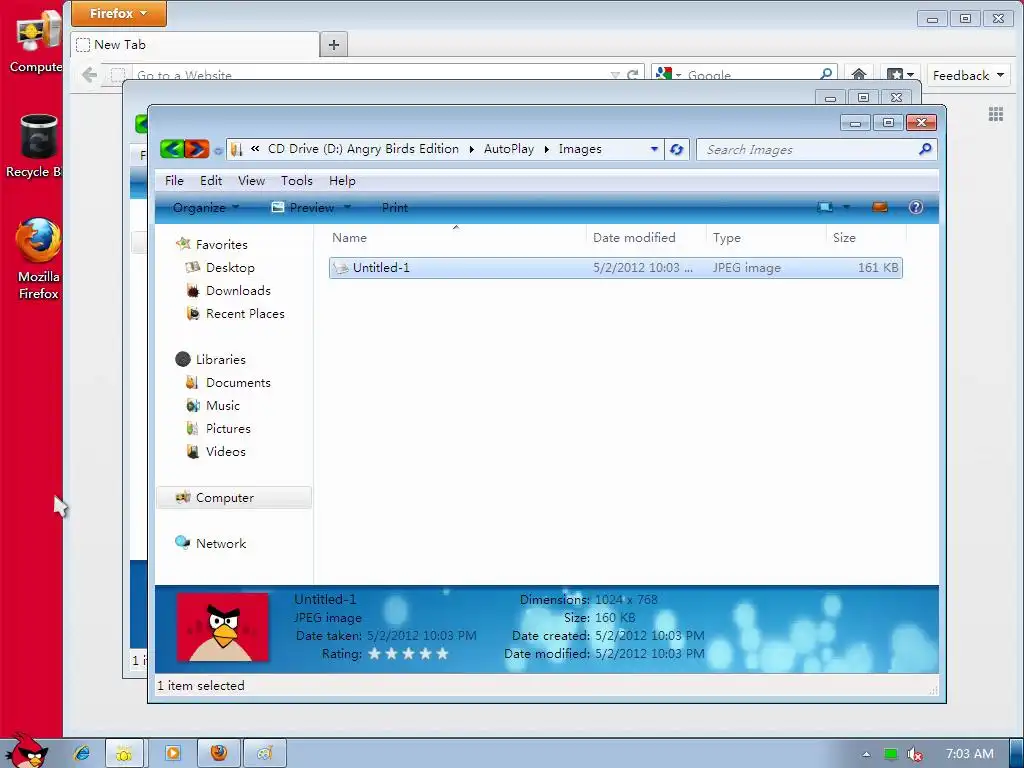Select the New Tab tab in Firefox
This screenshot has height=768, width=1024.
pos(194,44)
